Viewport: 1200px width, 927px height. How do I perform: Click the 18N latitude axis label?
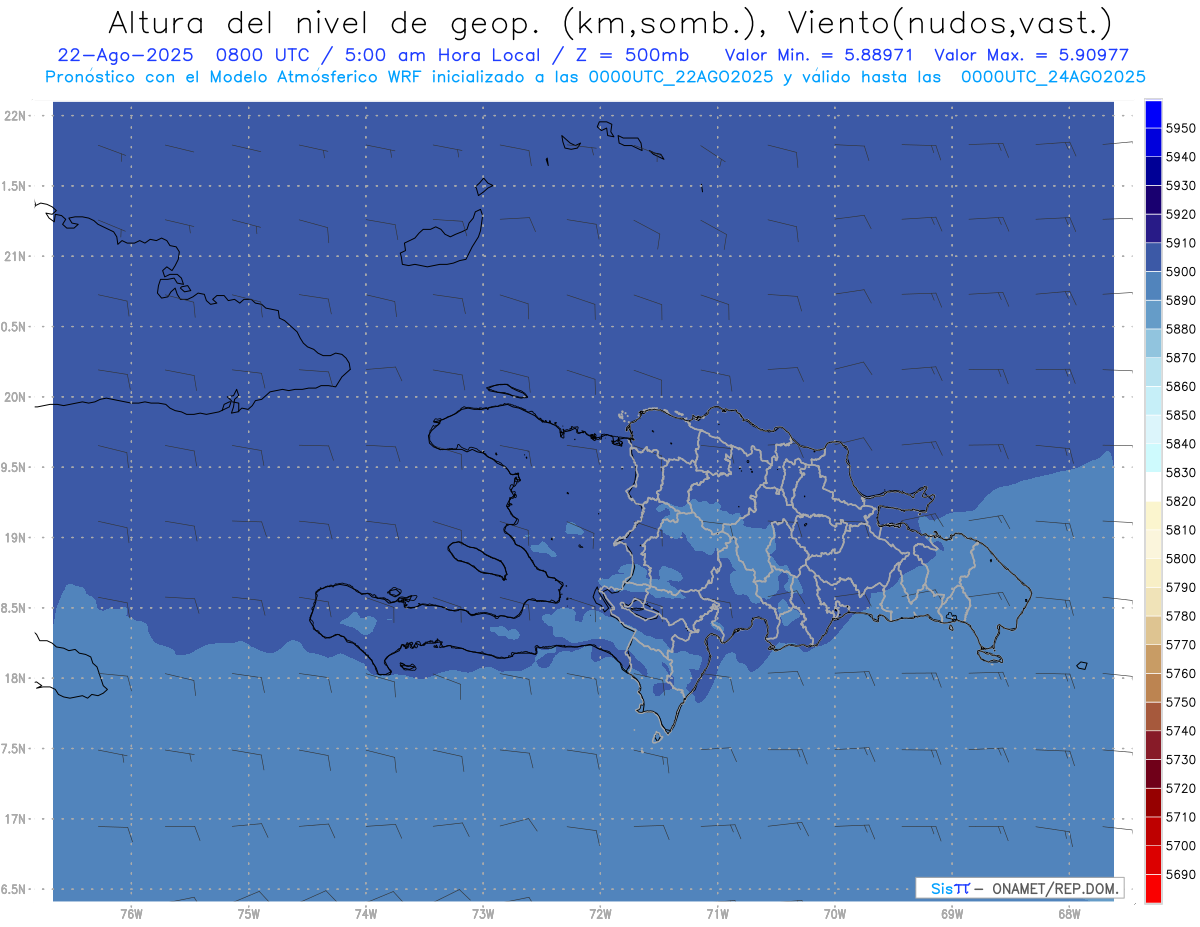tap(16, 678)
